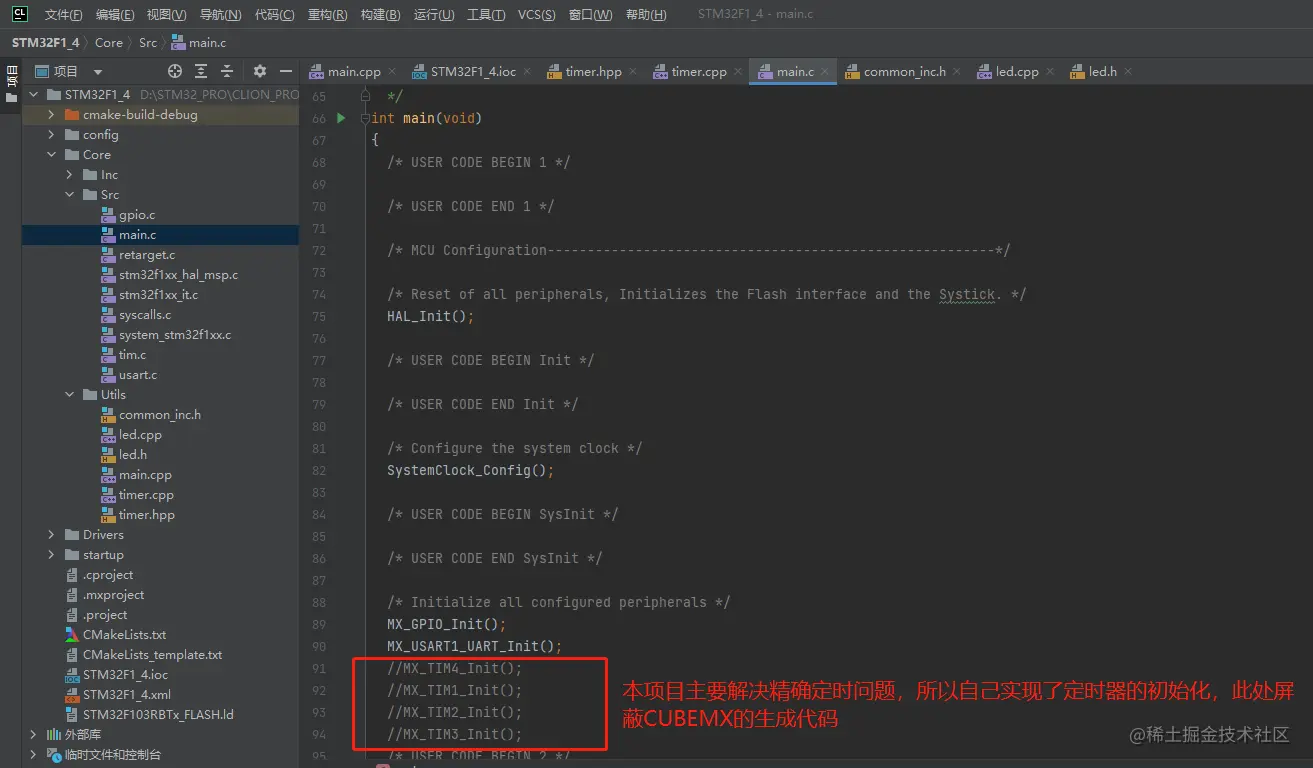Close the common_inc.h editor tab
Image resolution: width=1313 pixels, height=768 pixels.
tap(956, 72)
